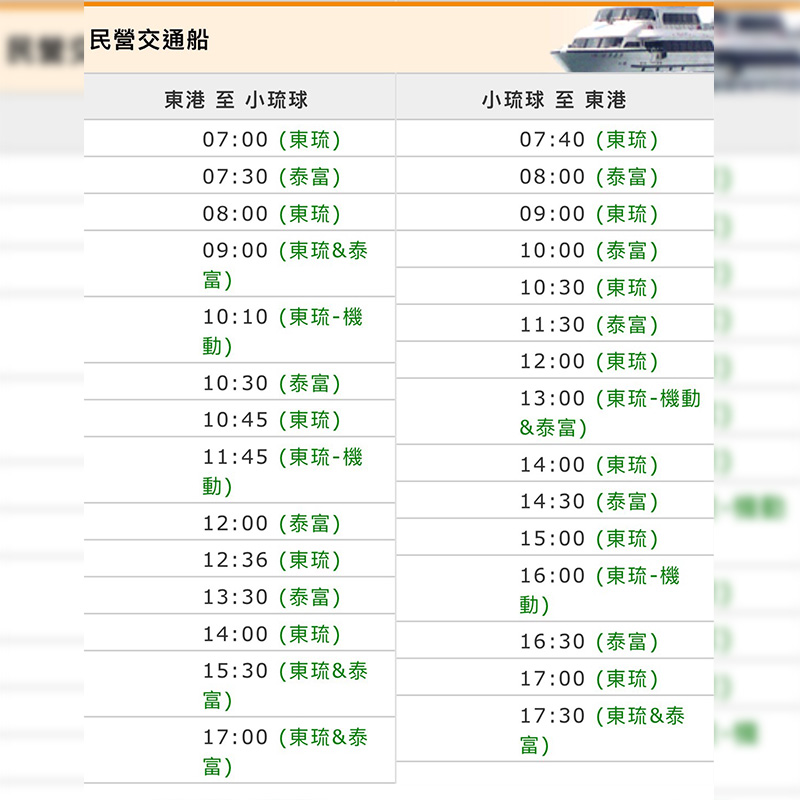This screenshot has width=800, height=800.
Task: Choose the last 17:30 (東琉&泰富) sailing
Action: (x=601, y=730)
